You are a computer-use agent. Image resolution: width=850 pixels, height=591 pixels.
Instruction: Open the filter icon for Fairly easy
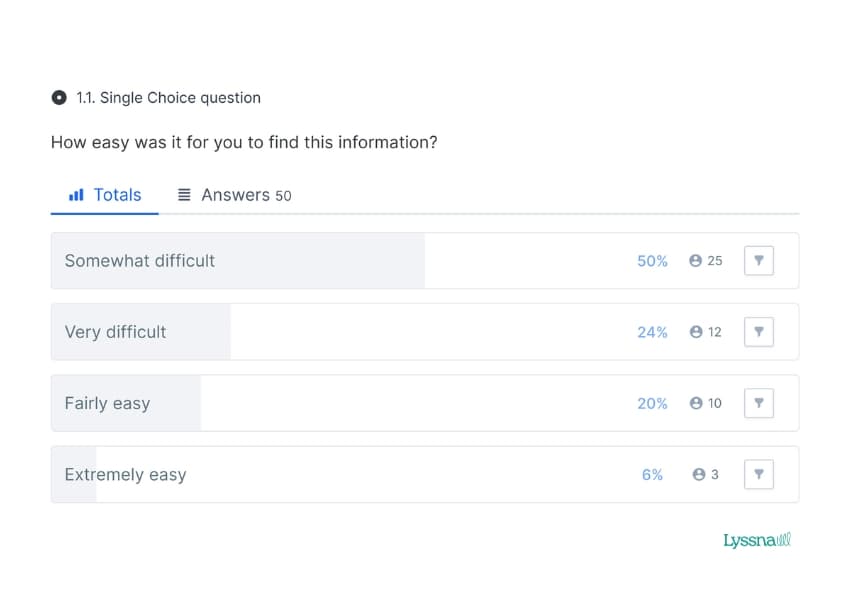coord(759,402)
